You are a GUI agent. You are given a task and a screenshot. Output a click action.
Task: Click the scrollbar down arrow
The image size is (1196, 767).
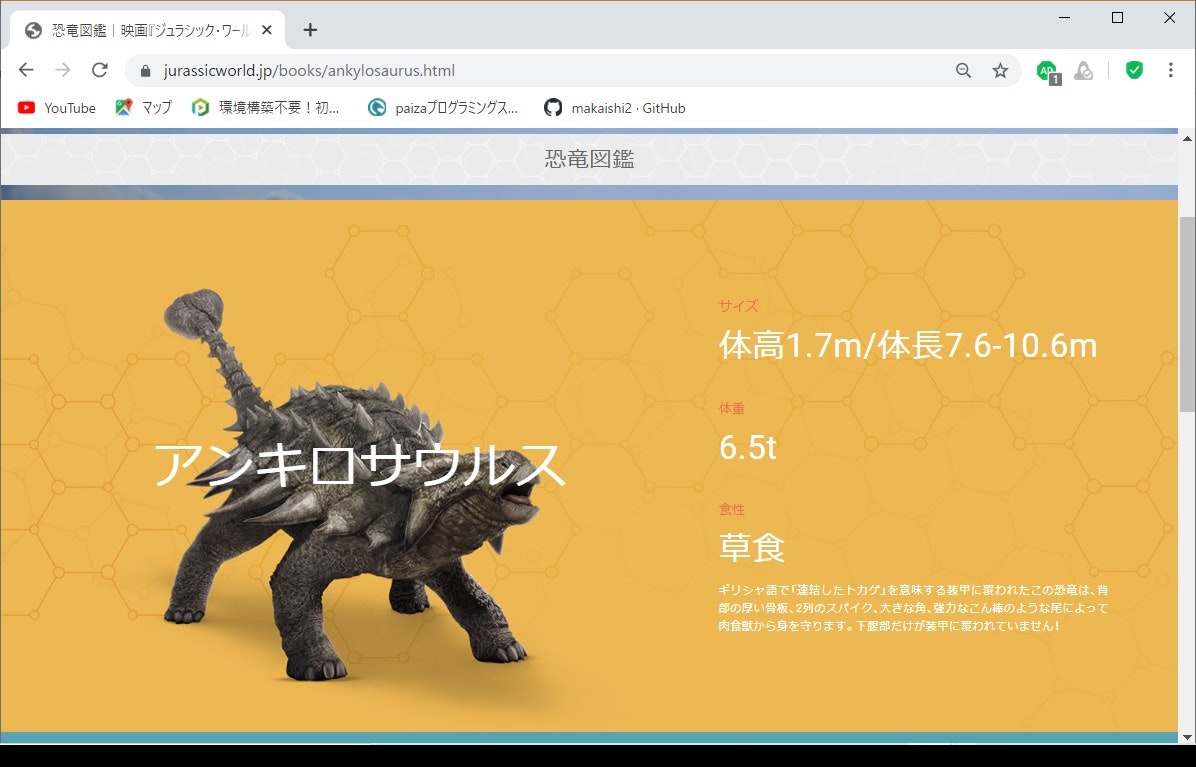pos(1187,737)
